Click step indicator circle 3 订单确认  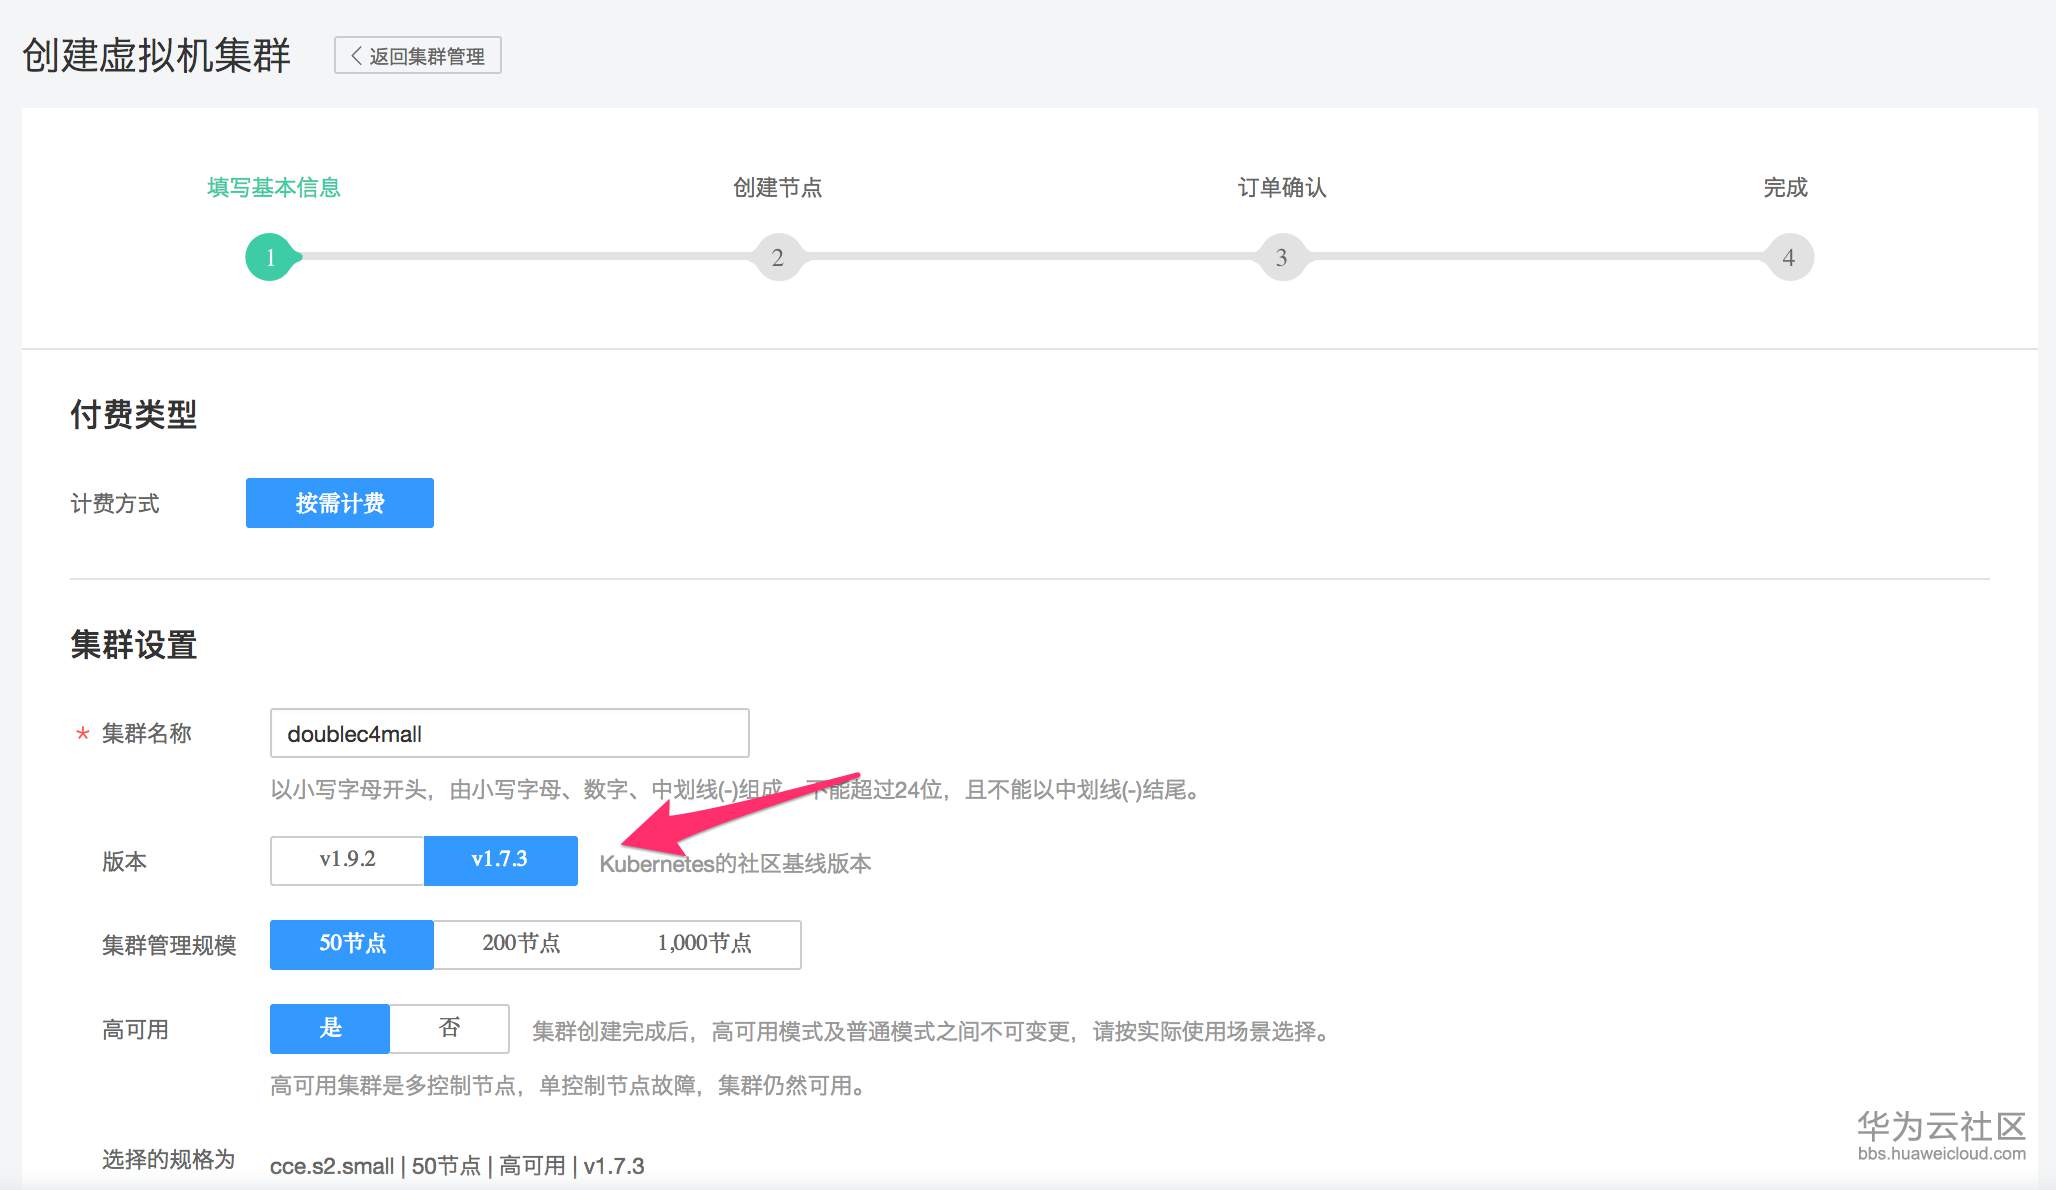[x=1282, y=257]
